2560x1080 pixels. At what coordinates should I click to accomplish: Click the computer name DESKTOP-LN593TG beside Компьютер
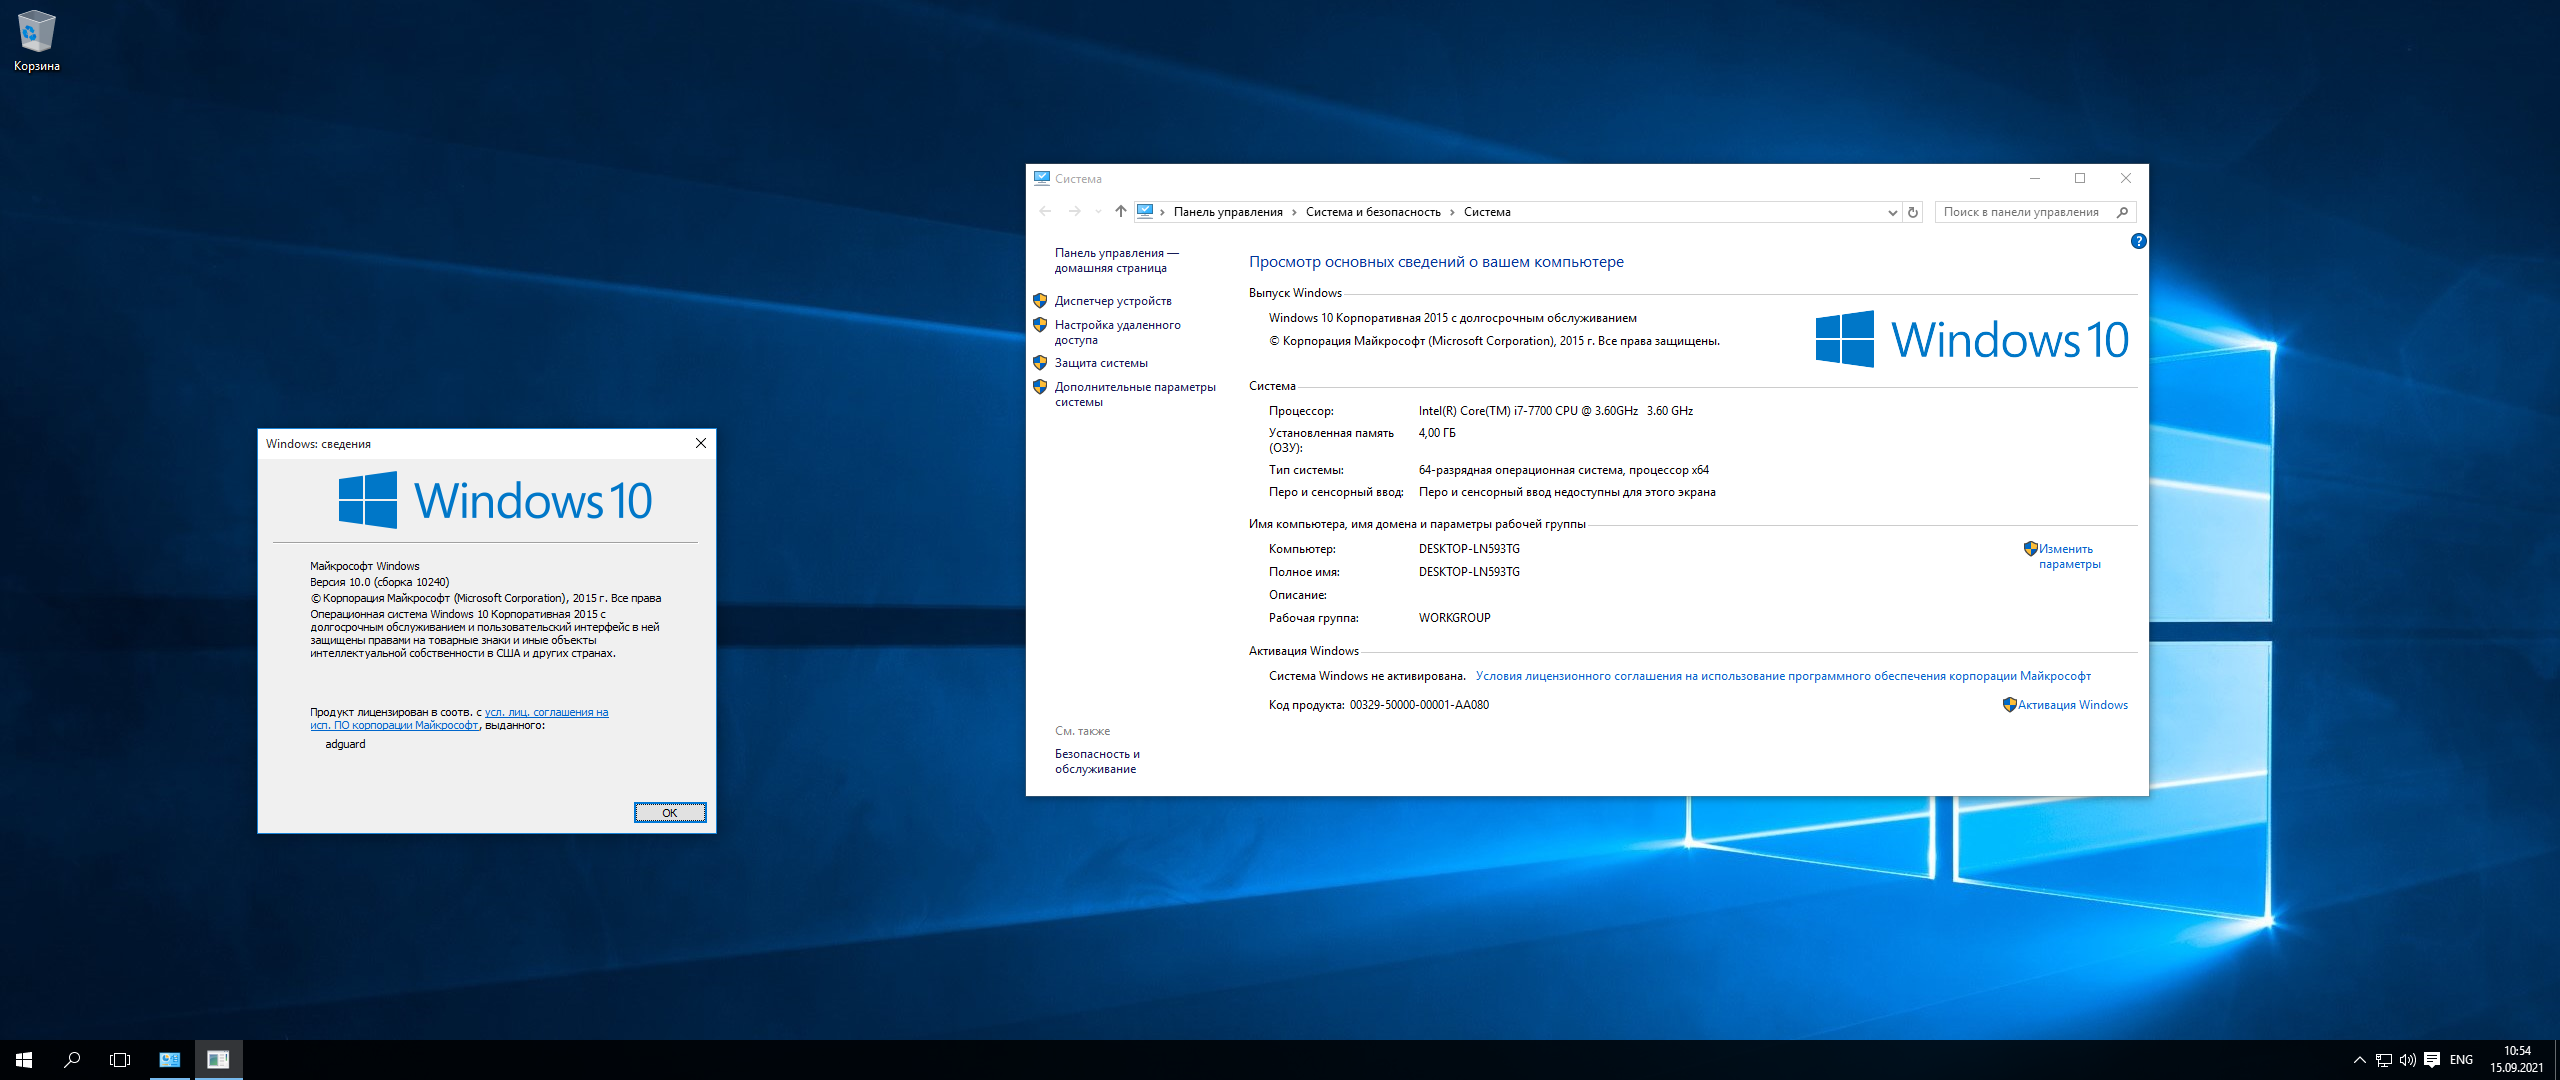pyautogui.click(x=1469, y=549)
